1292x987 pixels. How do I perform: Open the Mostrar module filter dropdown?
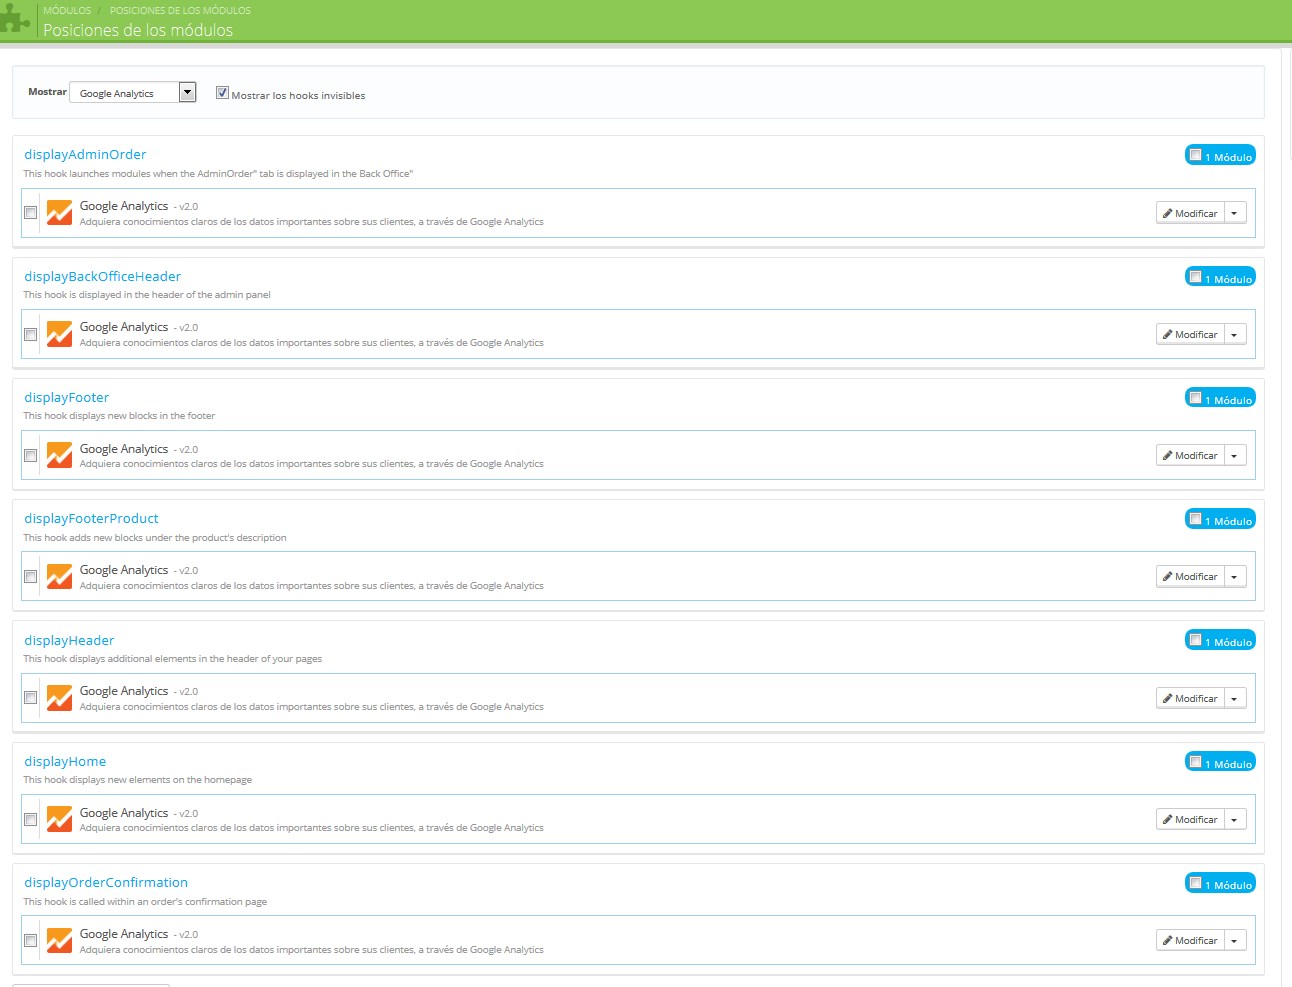[133, 92]
